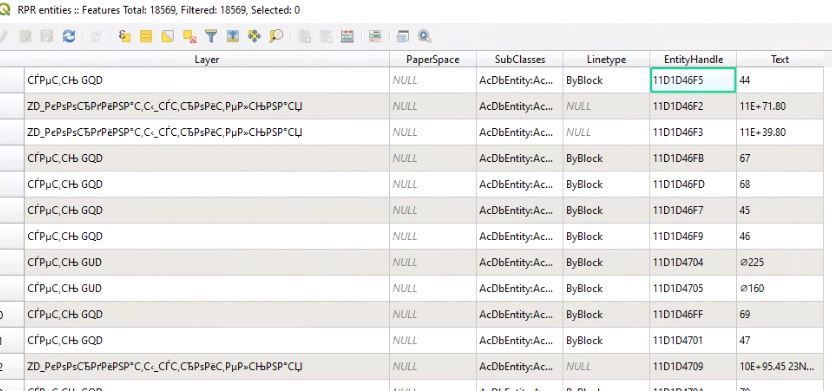Open filter features using form

[211, 36]
